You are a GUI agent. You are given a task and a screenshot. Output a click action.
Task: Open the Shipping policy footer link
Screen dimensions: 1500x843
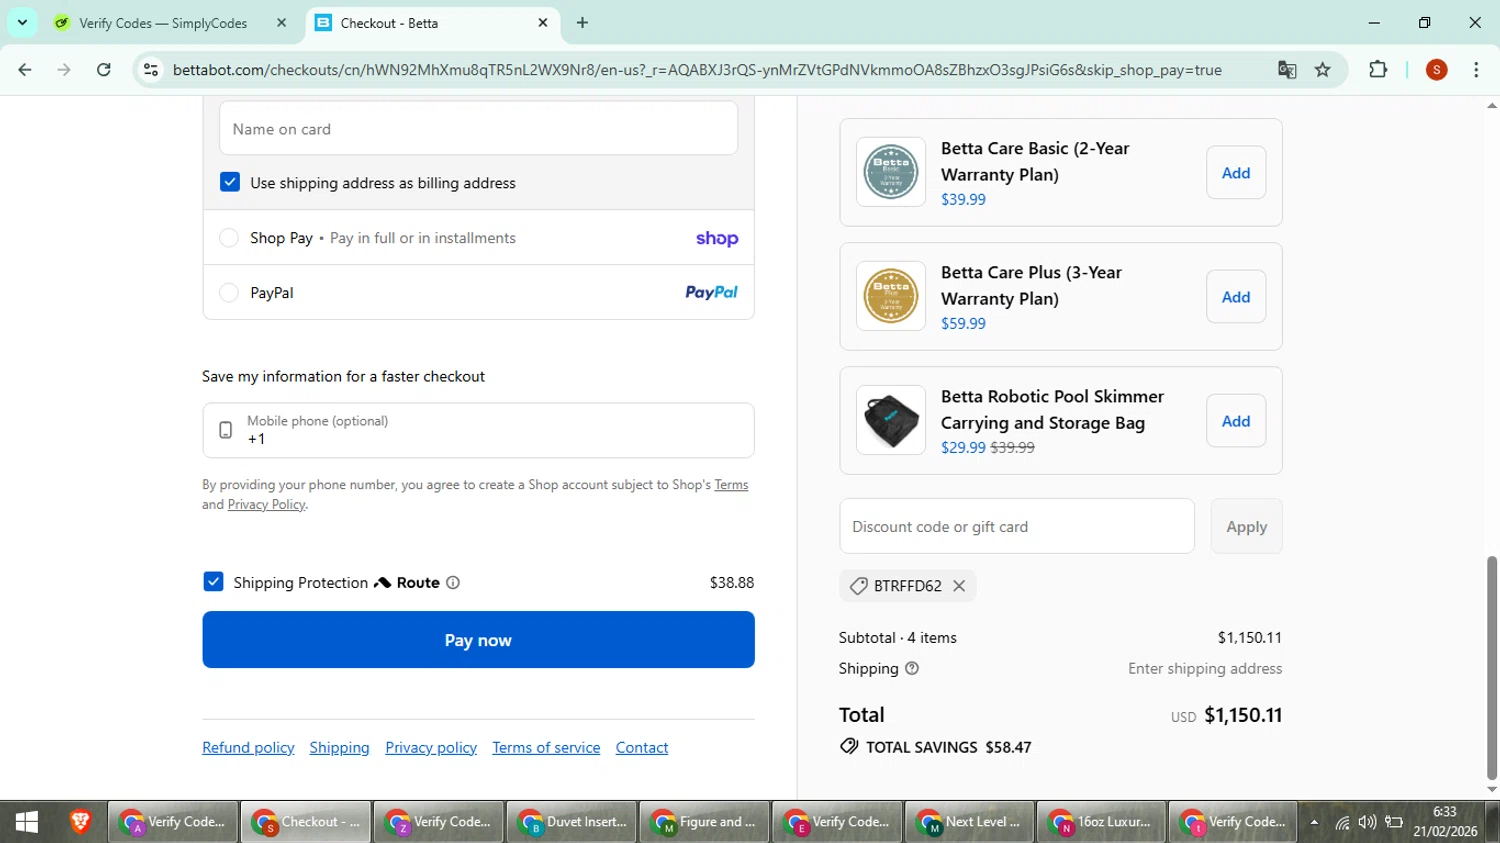coord(339,748)
